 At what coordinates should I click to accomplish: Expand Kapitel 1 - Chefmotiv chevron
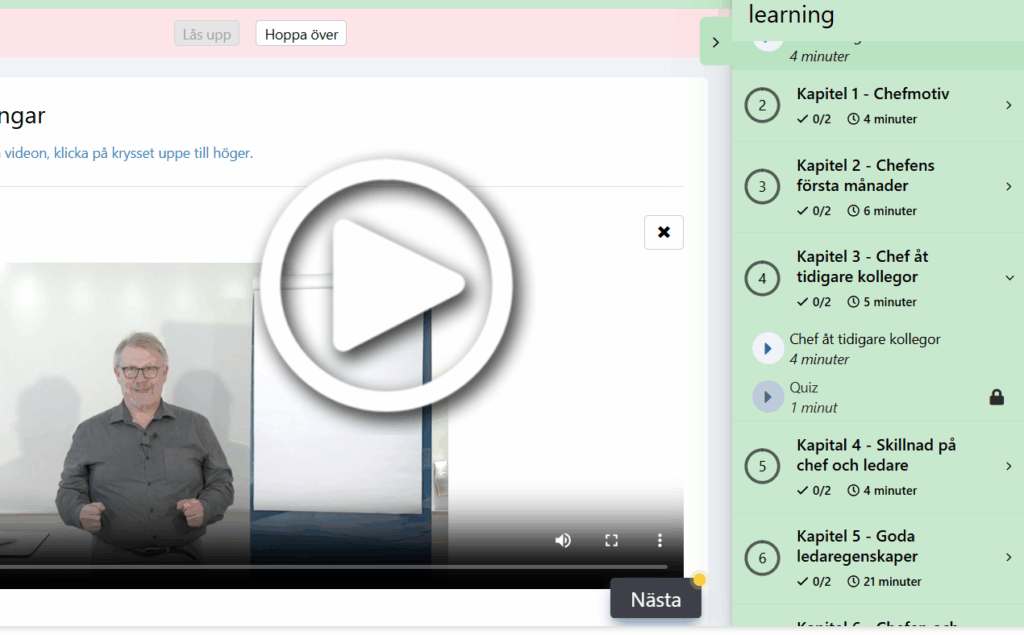1008,106
